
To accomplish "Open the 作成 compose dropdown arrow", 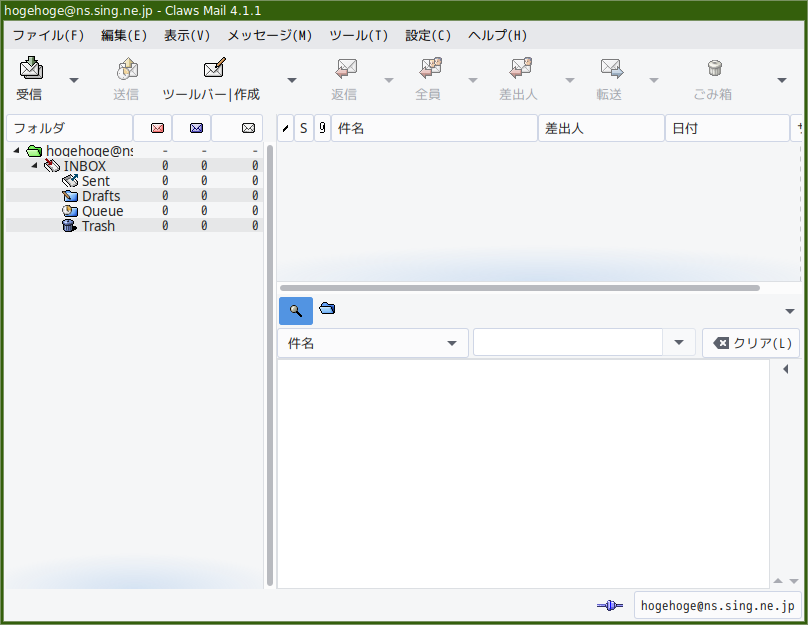I will 292,80.
